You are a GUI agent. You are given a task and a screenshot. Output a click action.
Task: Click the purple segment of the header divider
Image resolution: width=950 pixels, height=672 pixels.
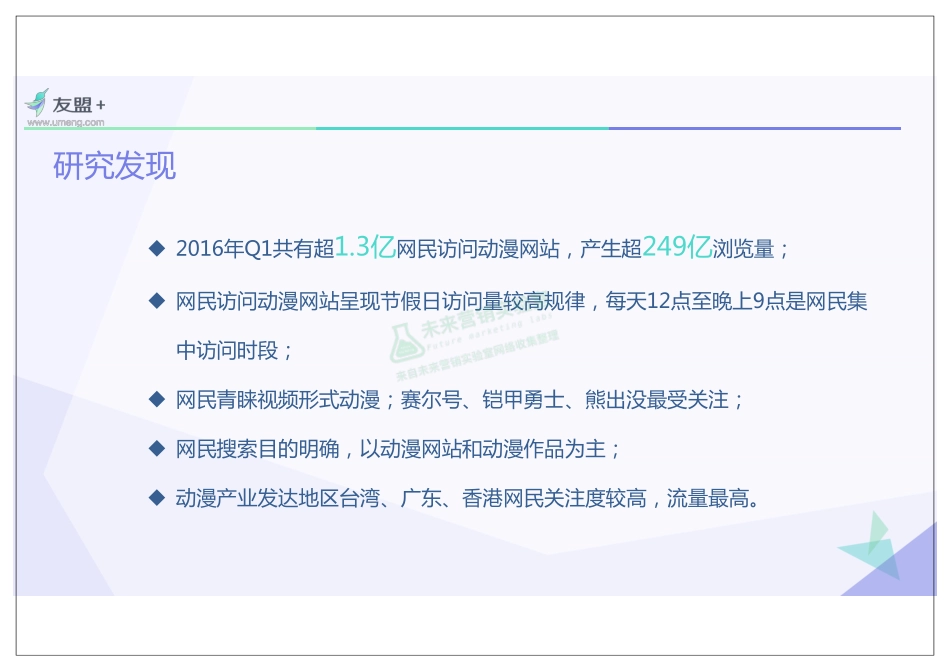[x=755, y=128]
